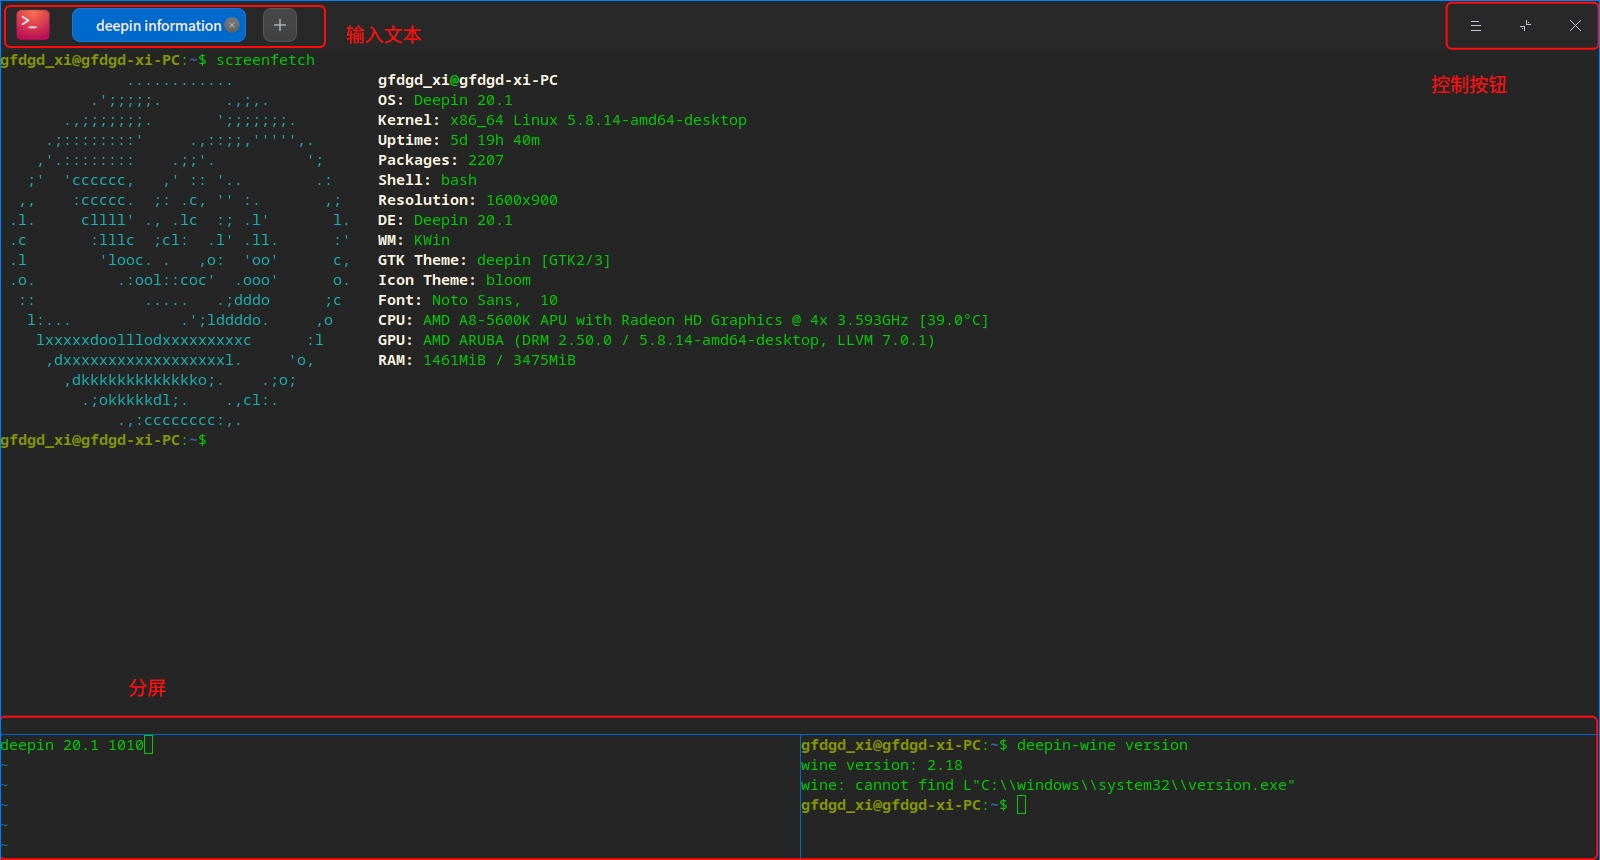Switch to the deepin information tab

pyautogui.click(x=158, y=26)
